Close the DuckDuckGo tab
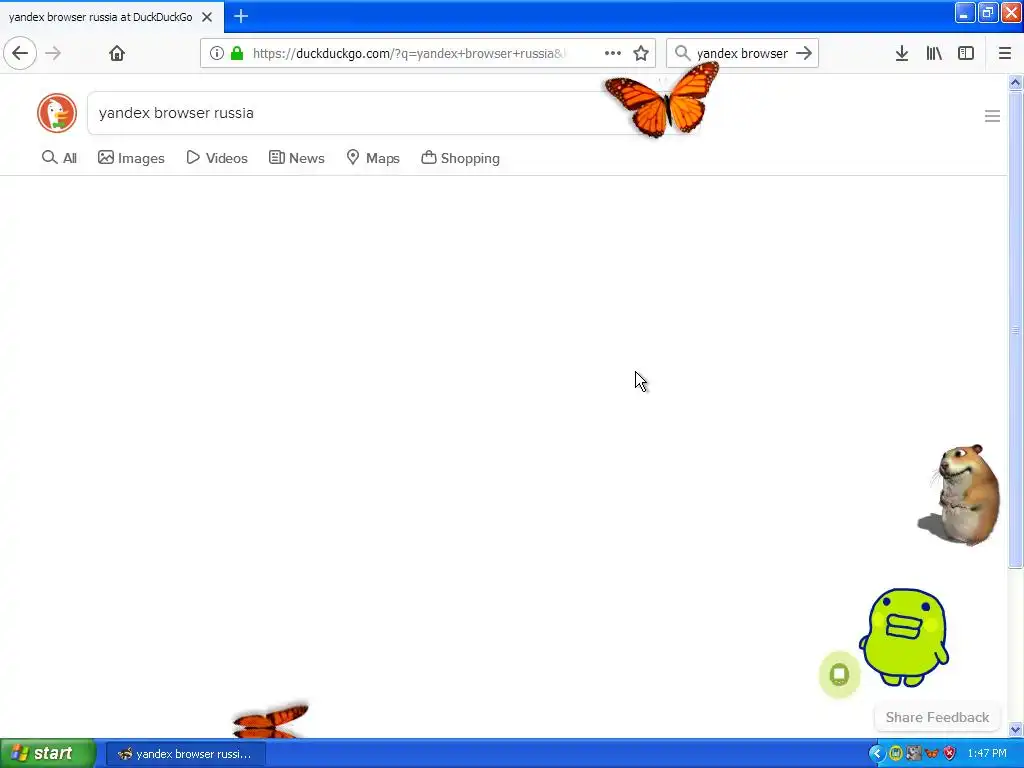Viewport: 1024px width, 768px height. (207, 17)
